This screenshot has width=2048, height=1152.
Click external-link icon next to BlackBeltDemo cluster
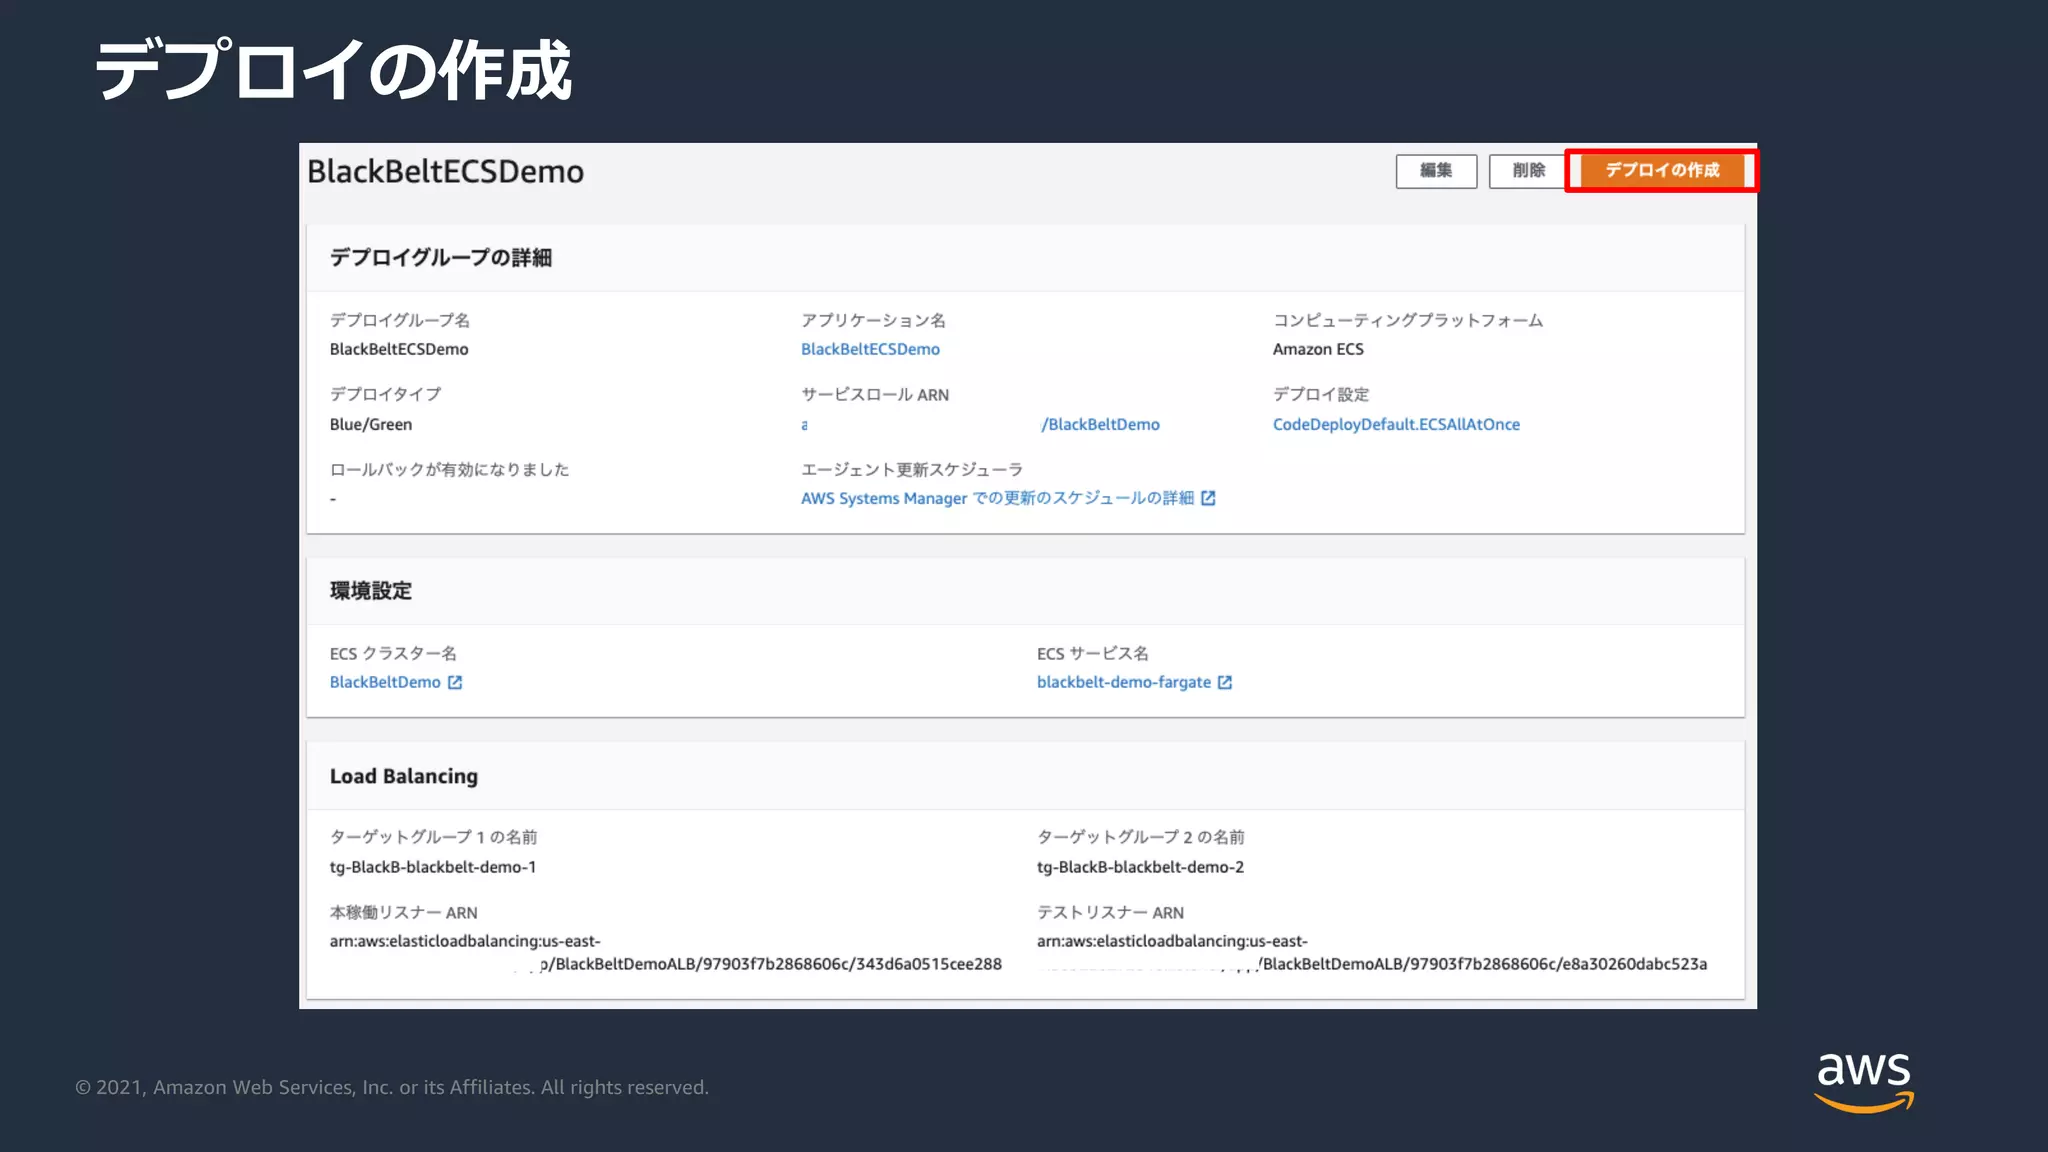(455, 682)
